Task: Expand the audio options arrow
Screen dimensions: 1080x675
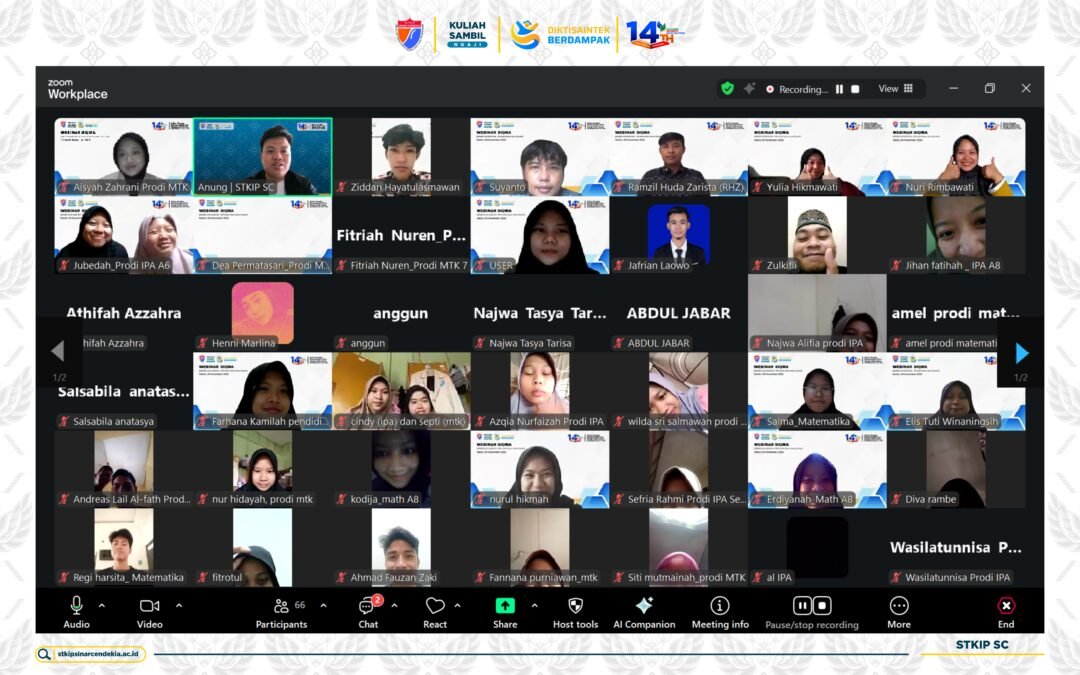Action: pos(101,605)
